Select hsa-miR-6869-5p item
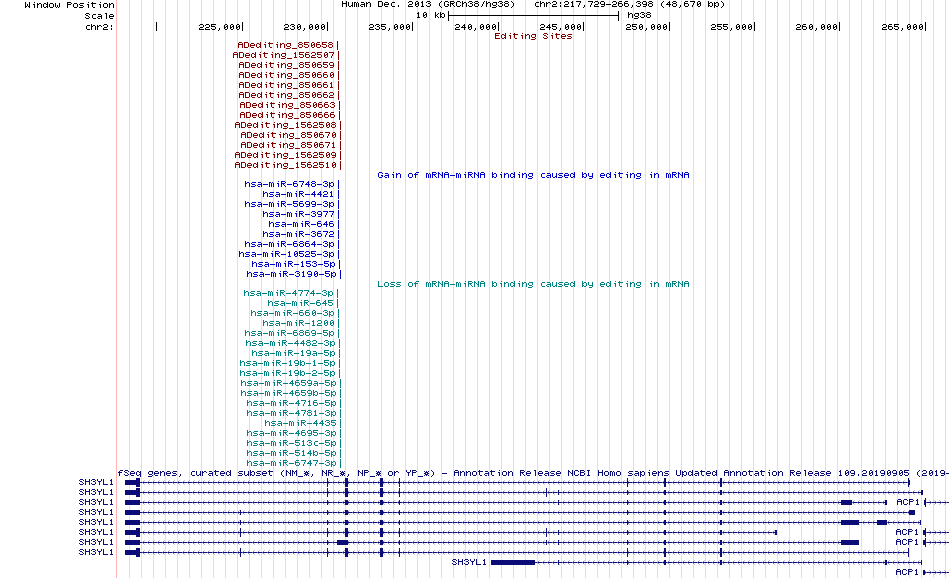Image resolution: width=950 pixels, height=578 pixels. [290, 333]
